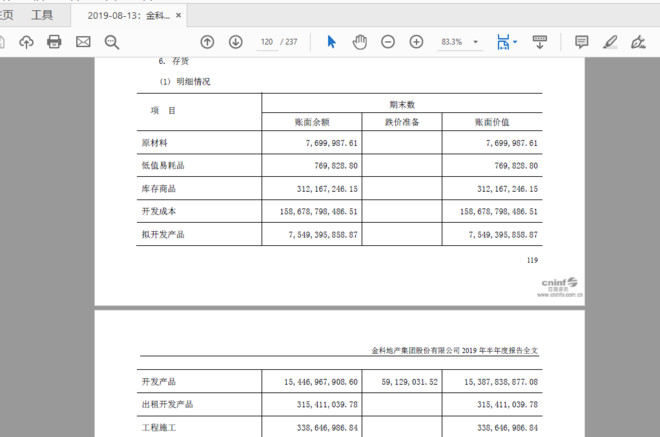
Task: Click the 工程施工 row label
Action: [159, 428]
